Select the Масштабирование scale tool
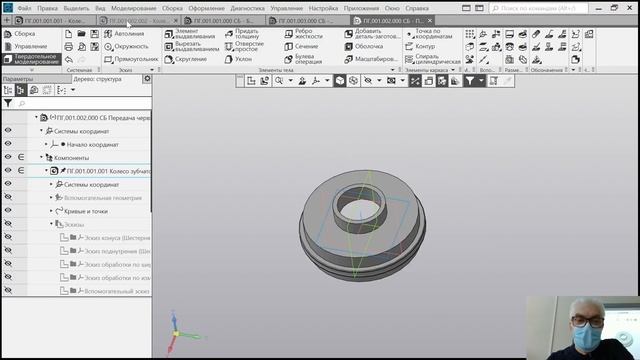 371,59
